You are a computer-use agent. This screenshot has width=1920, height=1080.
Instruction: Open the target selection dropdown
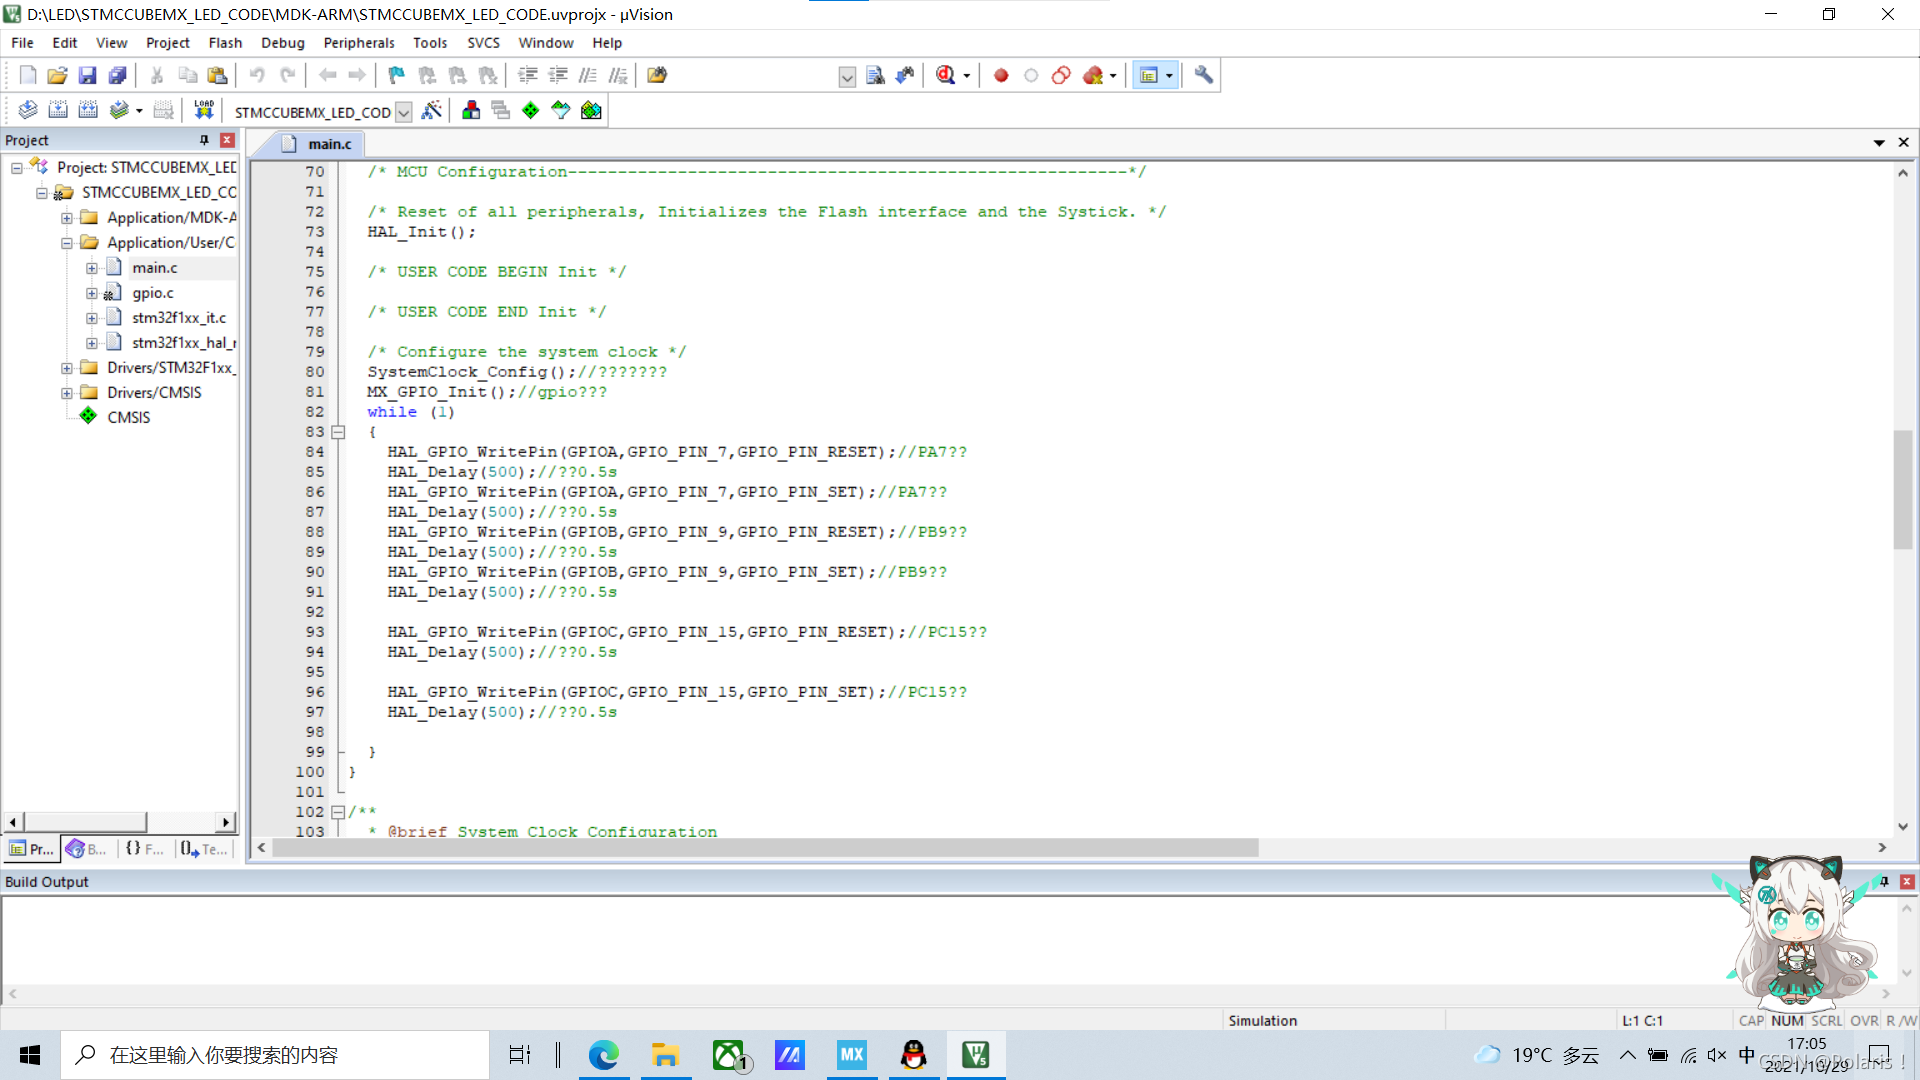tap(404, 112)
